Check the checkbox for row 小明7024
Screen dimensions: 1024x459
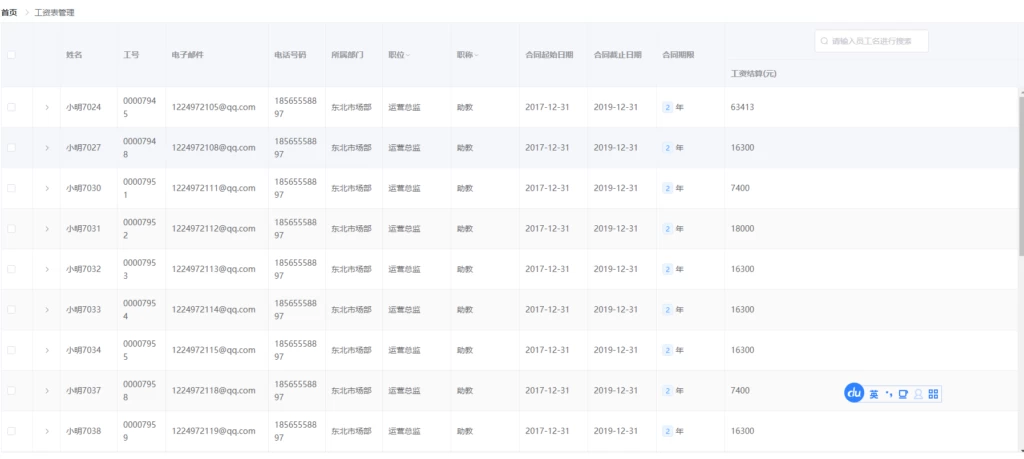tap(12, 106)
